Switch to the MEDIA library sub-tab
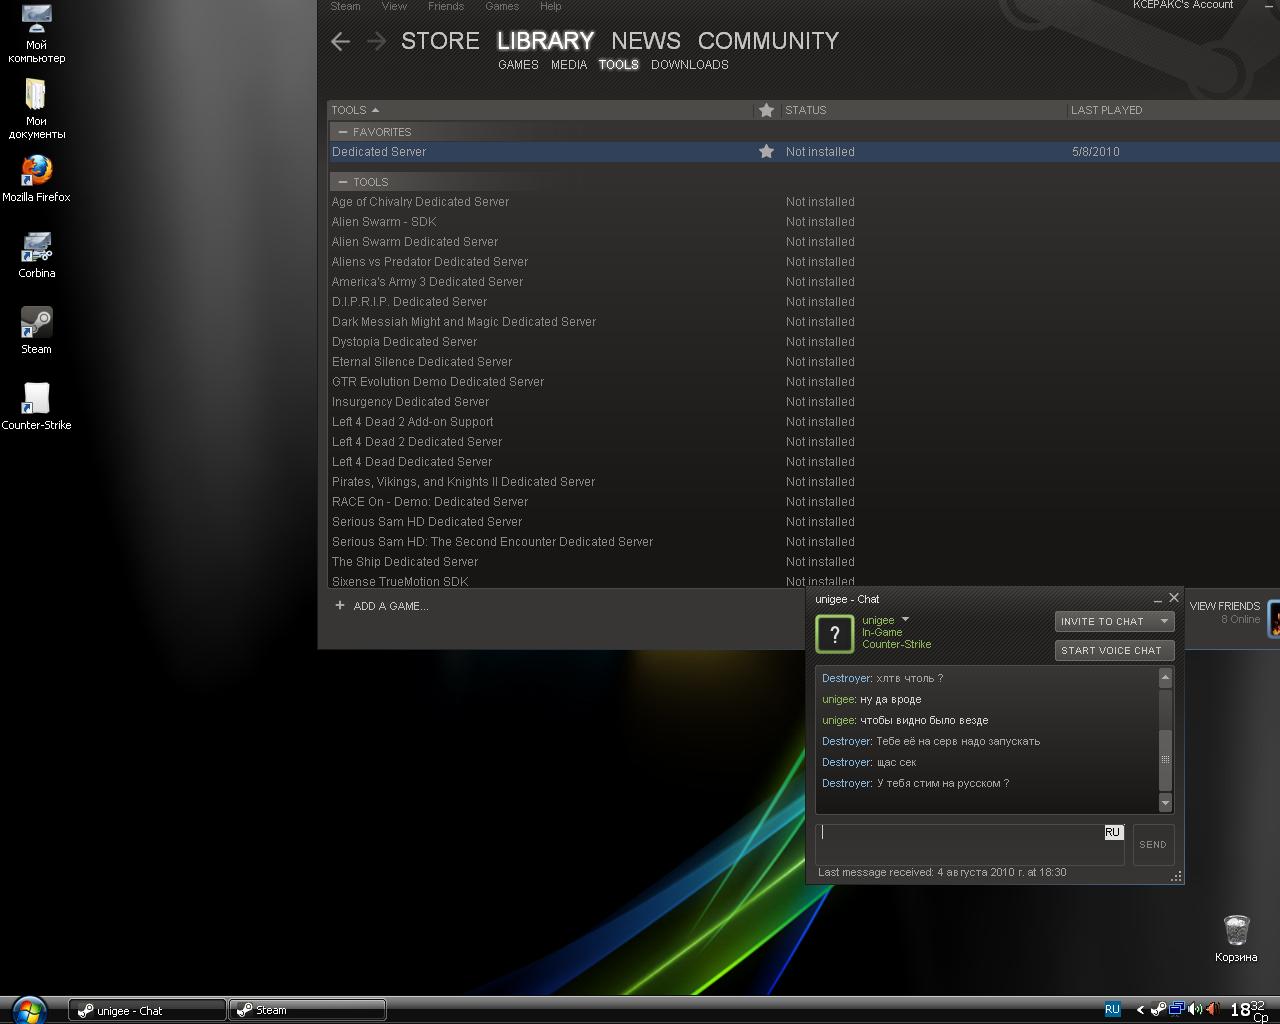The image size is (1280, 1024). tap(569, 65)
